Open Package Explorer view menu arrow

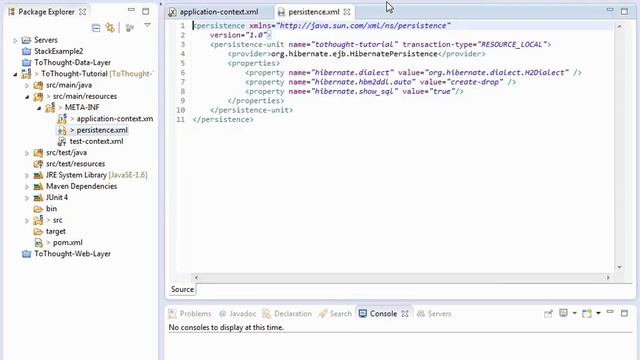tap(147, 25)
